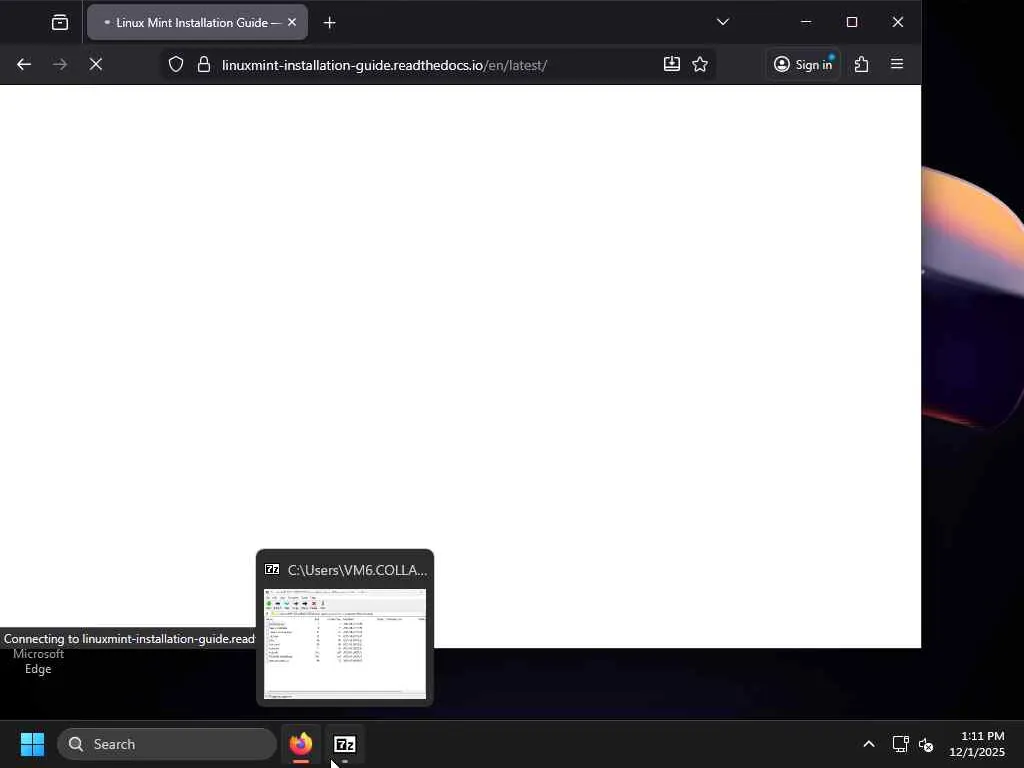Close the Linux Mint Installation Guide tab
The height and width of the screenshot is (768, 1024).
[x=292, y=23]
